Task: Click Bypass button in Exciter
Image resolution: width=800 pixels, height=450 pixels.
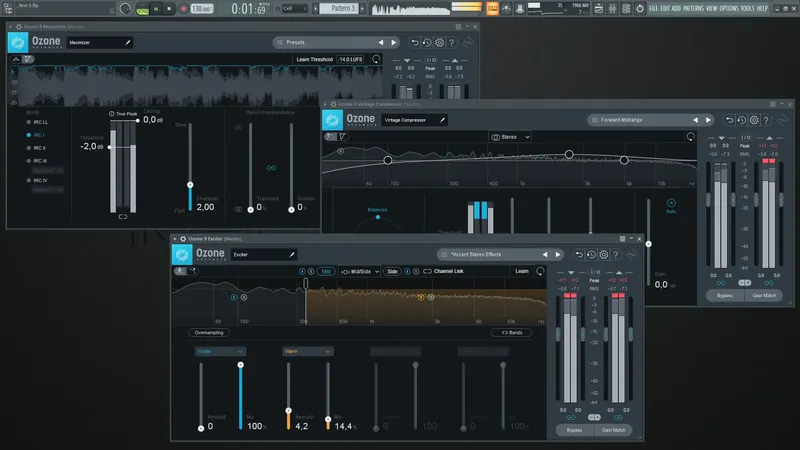Action: 574,430
